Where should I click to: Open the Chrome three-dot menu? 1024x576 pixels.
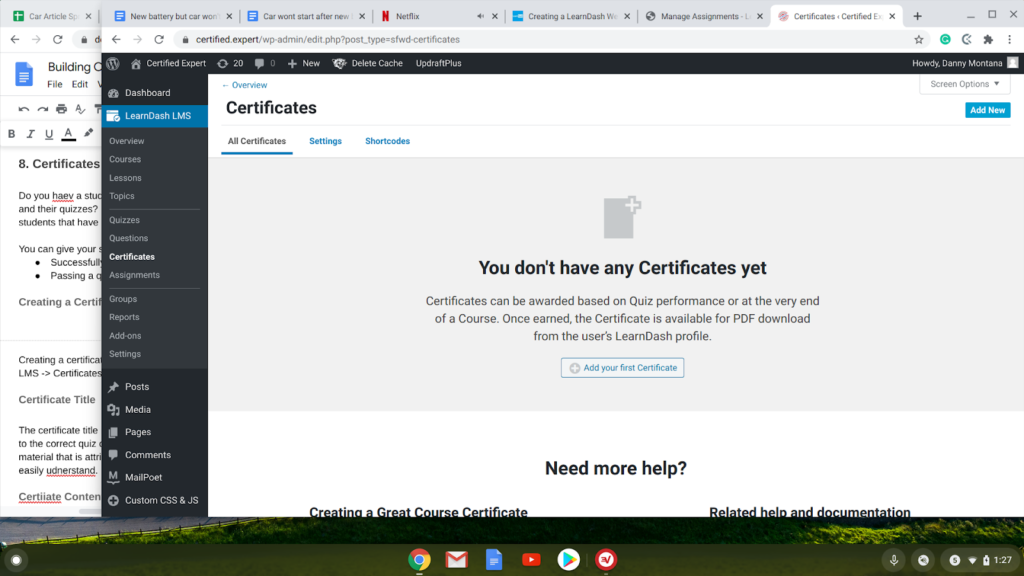click(1010, 40)
